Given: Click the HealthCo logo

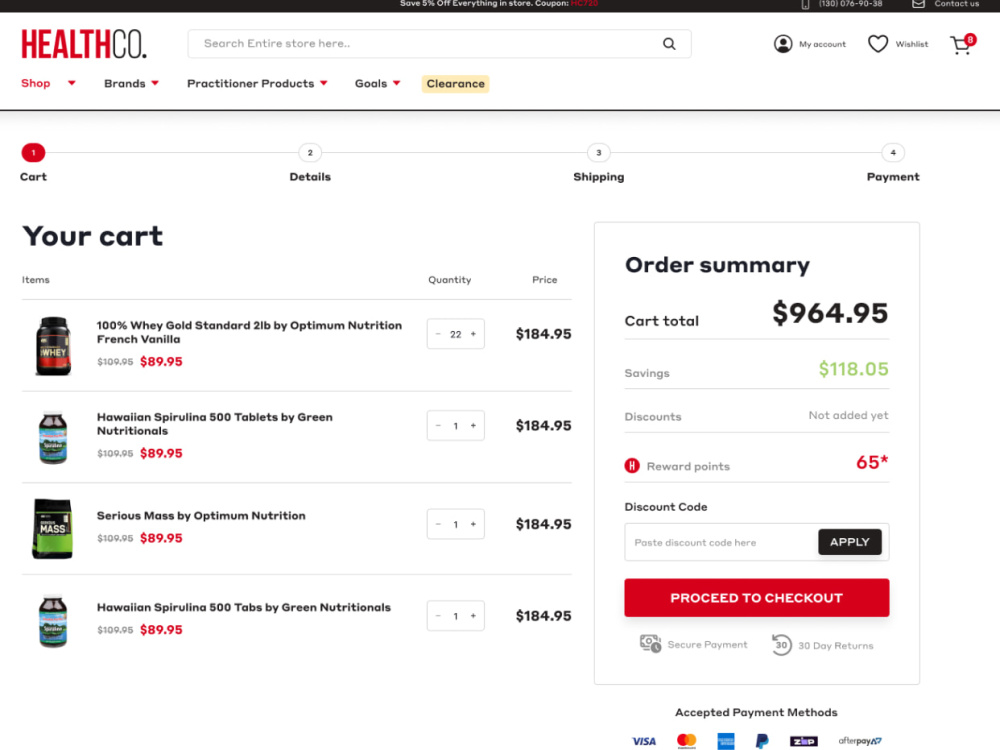Looking at the screenshot, I should (84, 44).
